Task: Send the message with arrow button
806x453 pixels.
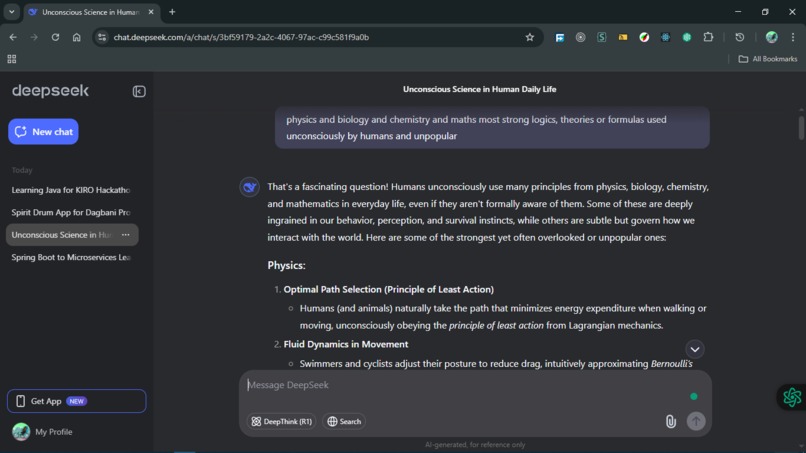Action: click(696, 421)
